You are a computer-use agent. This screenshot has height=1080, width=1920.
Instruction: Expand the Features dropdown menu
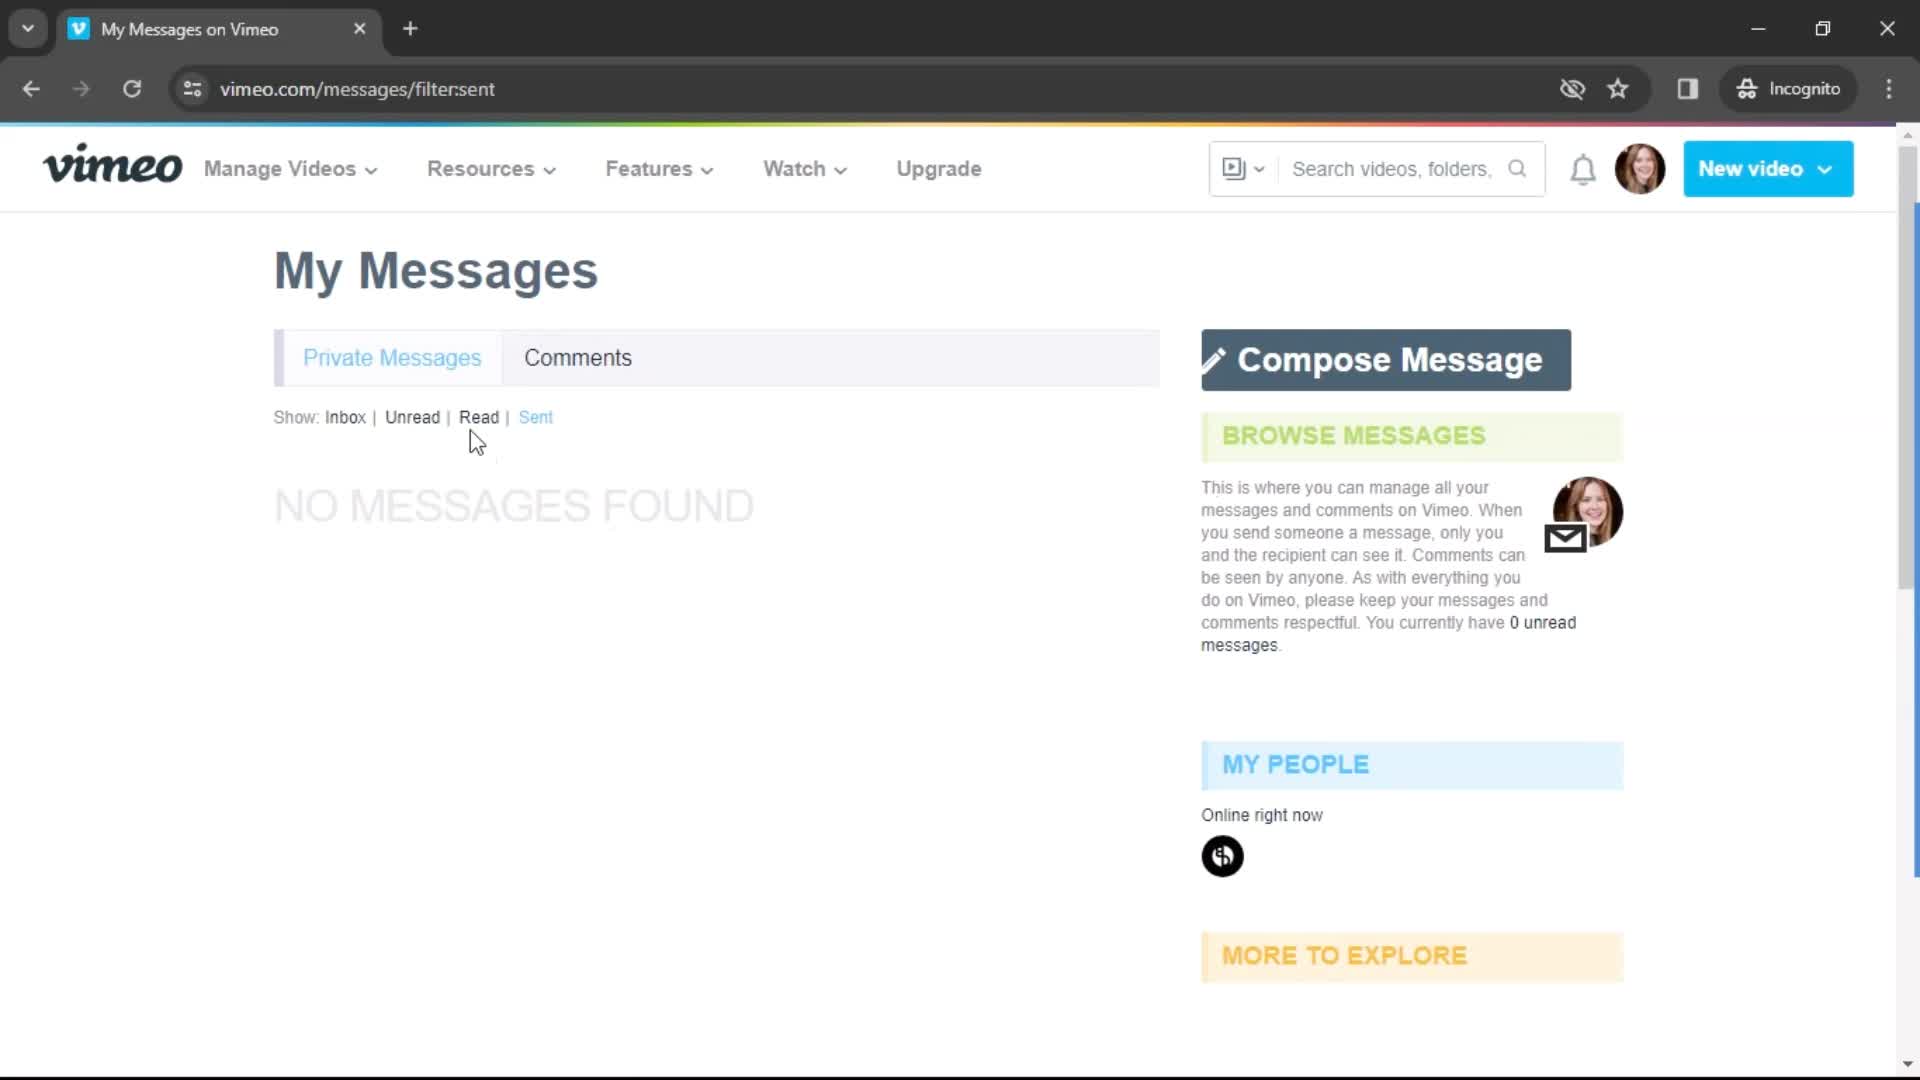[659, 169]
